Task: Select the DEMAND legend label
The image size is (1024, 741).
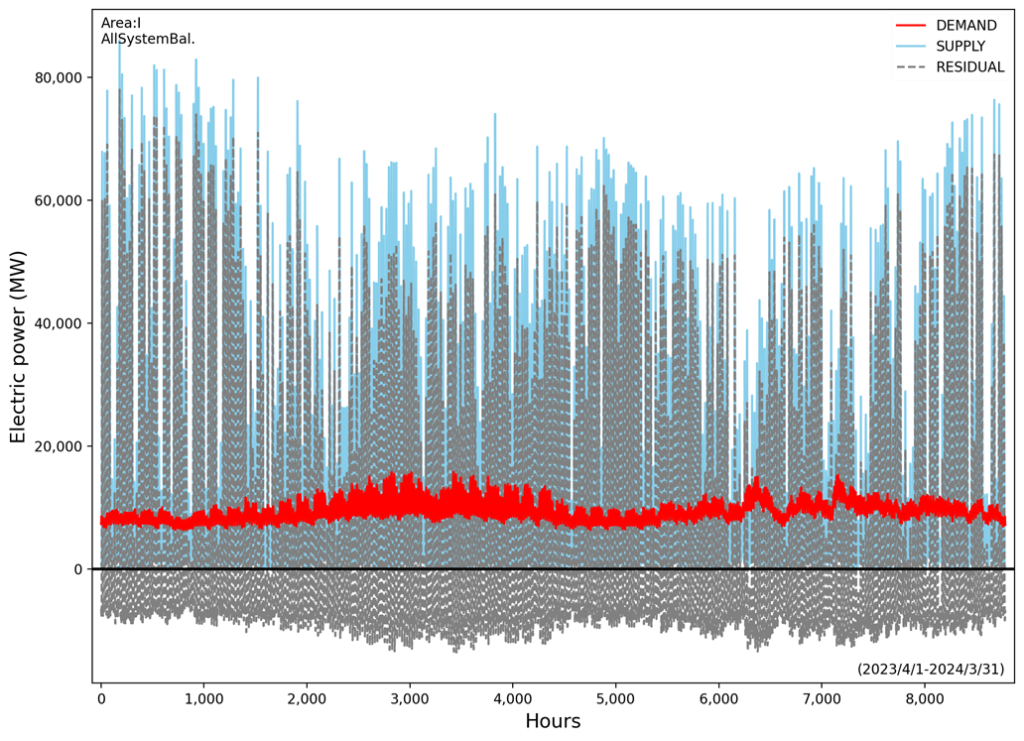Action: coord(966,25)
